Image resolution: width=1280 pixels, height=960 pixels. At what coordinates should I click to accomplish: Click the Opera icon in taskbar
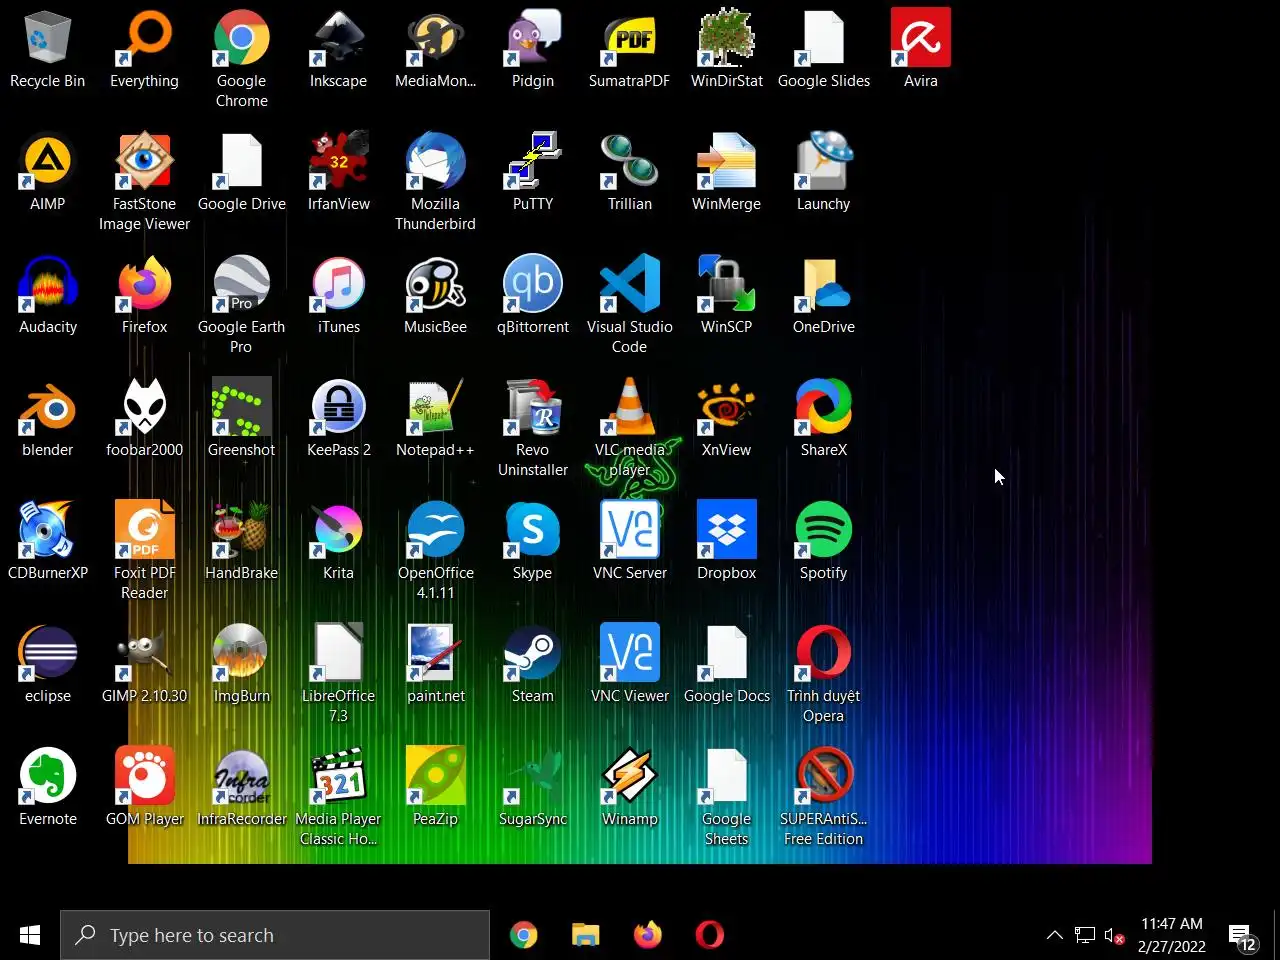709,935
